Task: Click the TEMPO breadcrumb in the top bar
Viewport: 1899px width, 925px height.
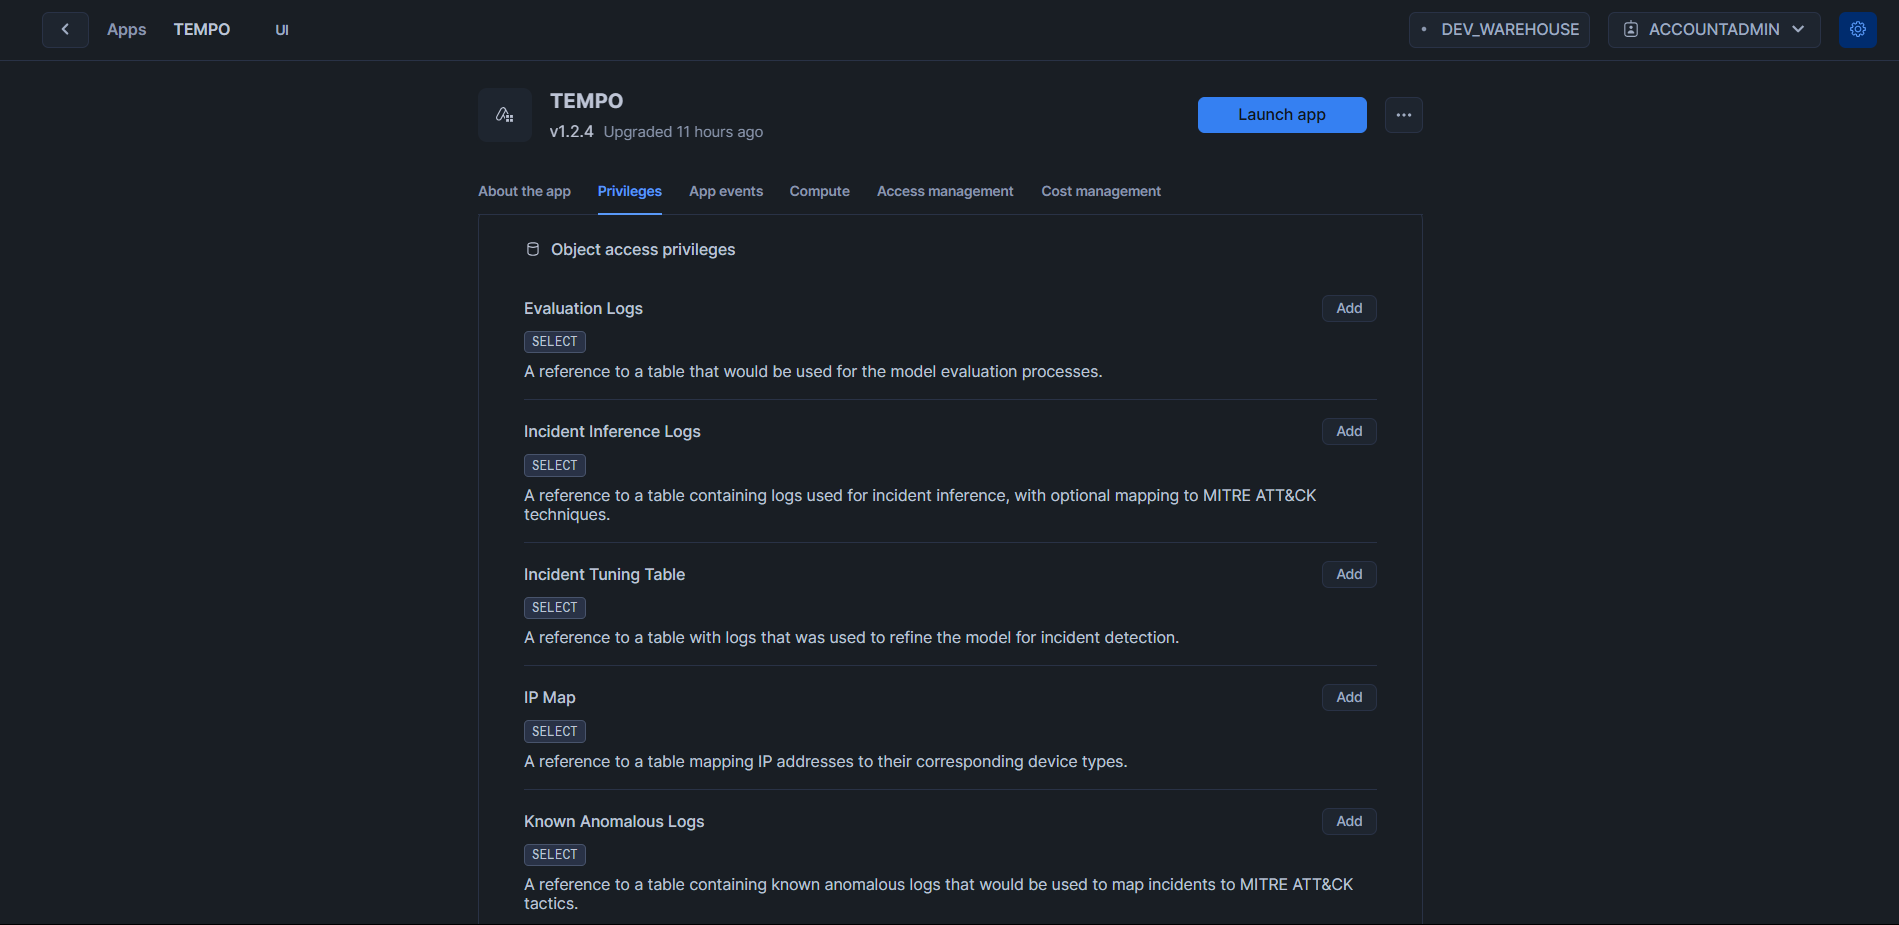Action: pyautogui.click(x=202, y=30)
